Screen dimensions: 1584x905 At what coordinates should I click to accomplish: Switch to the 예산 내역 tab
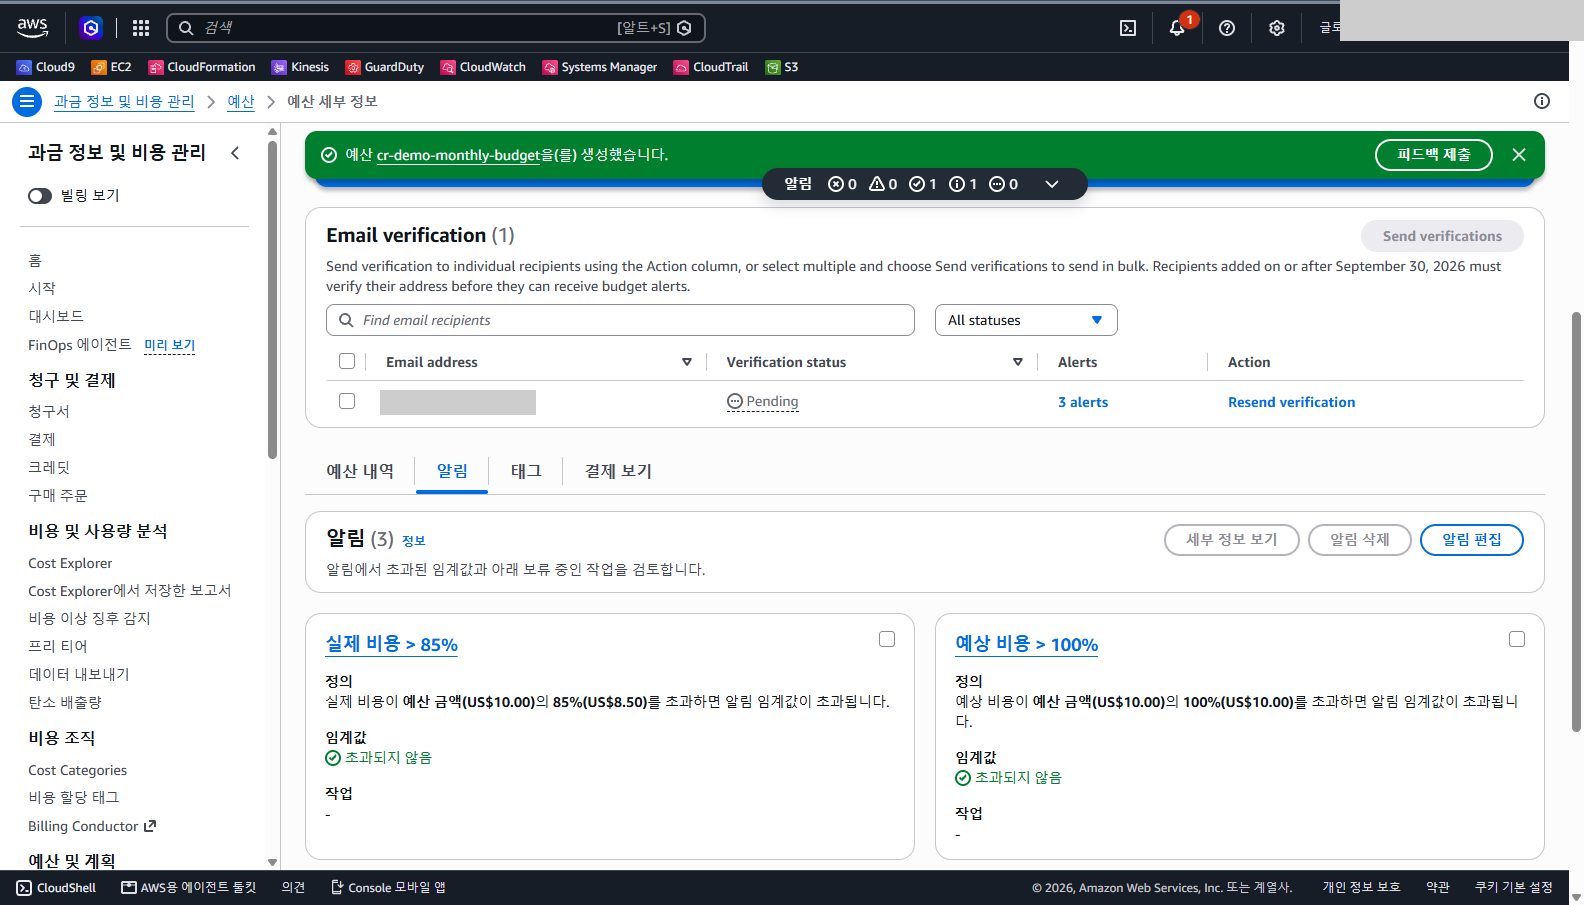360,471
